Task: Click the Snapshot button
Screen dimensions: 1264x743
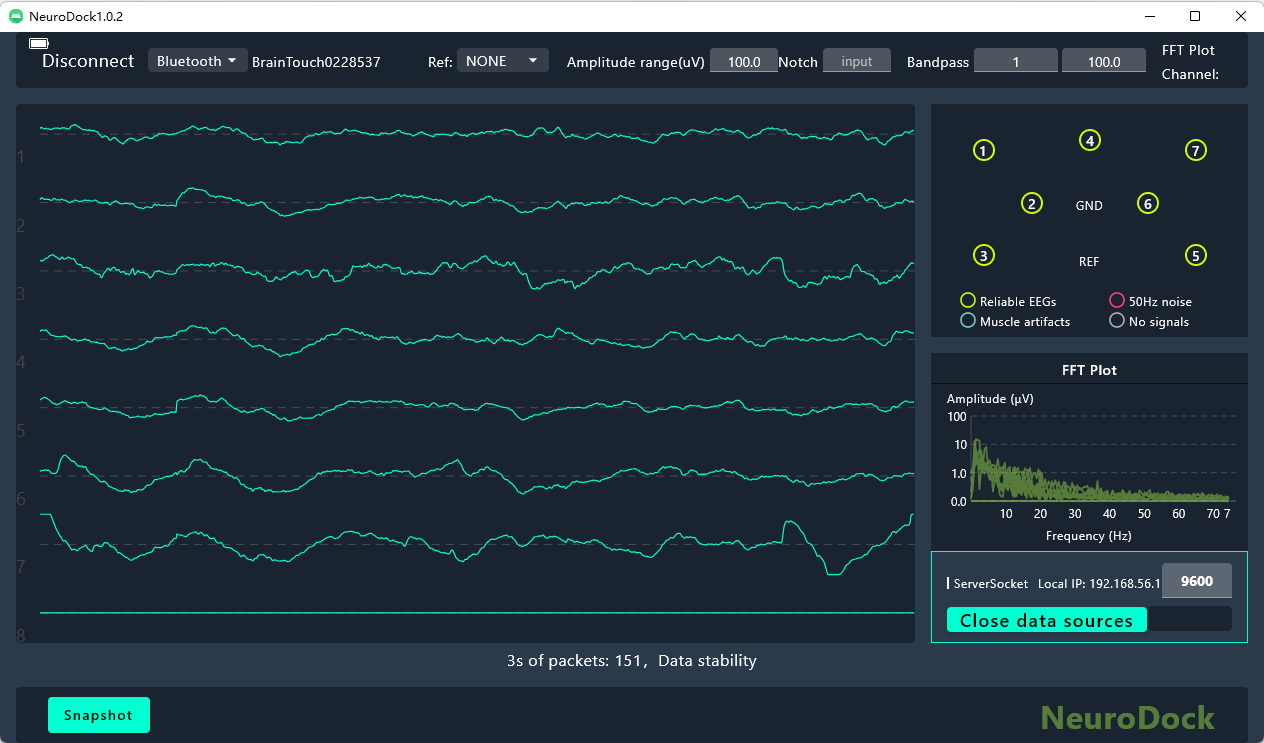Action: click(x=99, y=715)
